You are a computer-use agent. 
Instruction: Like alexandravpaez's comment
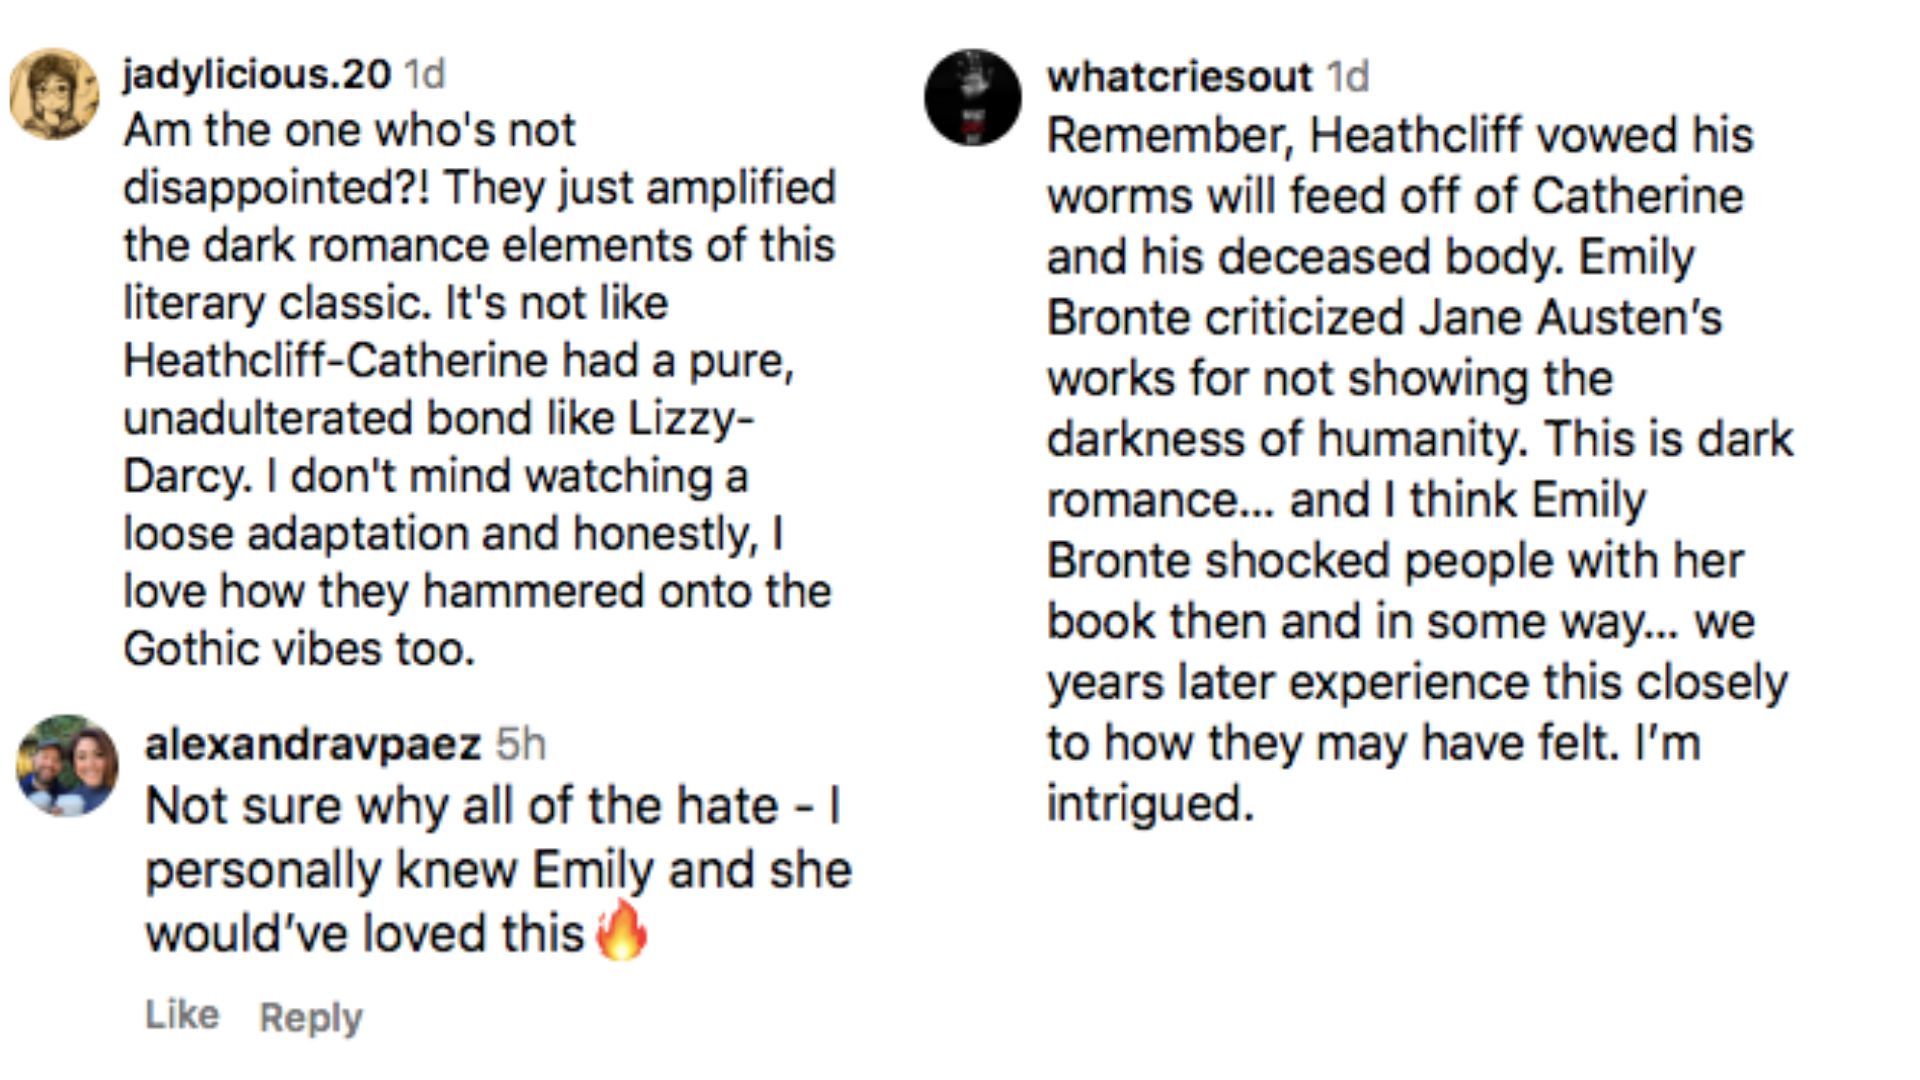pyautogui.click(x=181, y=1014)
